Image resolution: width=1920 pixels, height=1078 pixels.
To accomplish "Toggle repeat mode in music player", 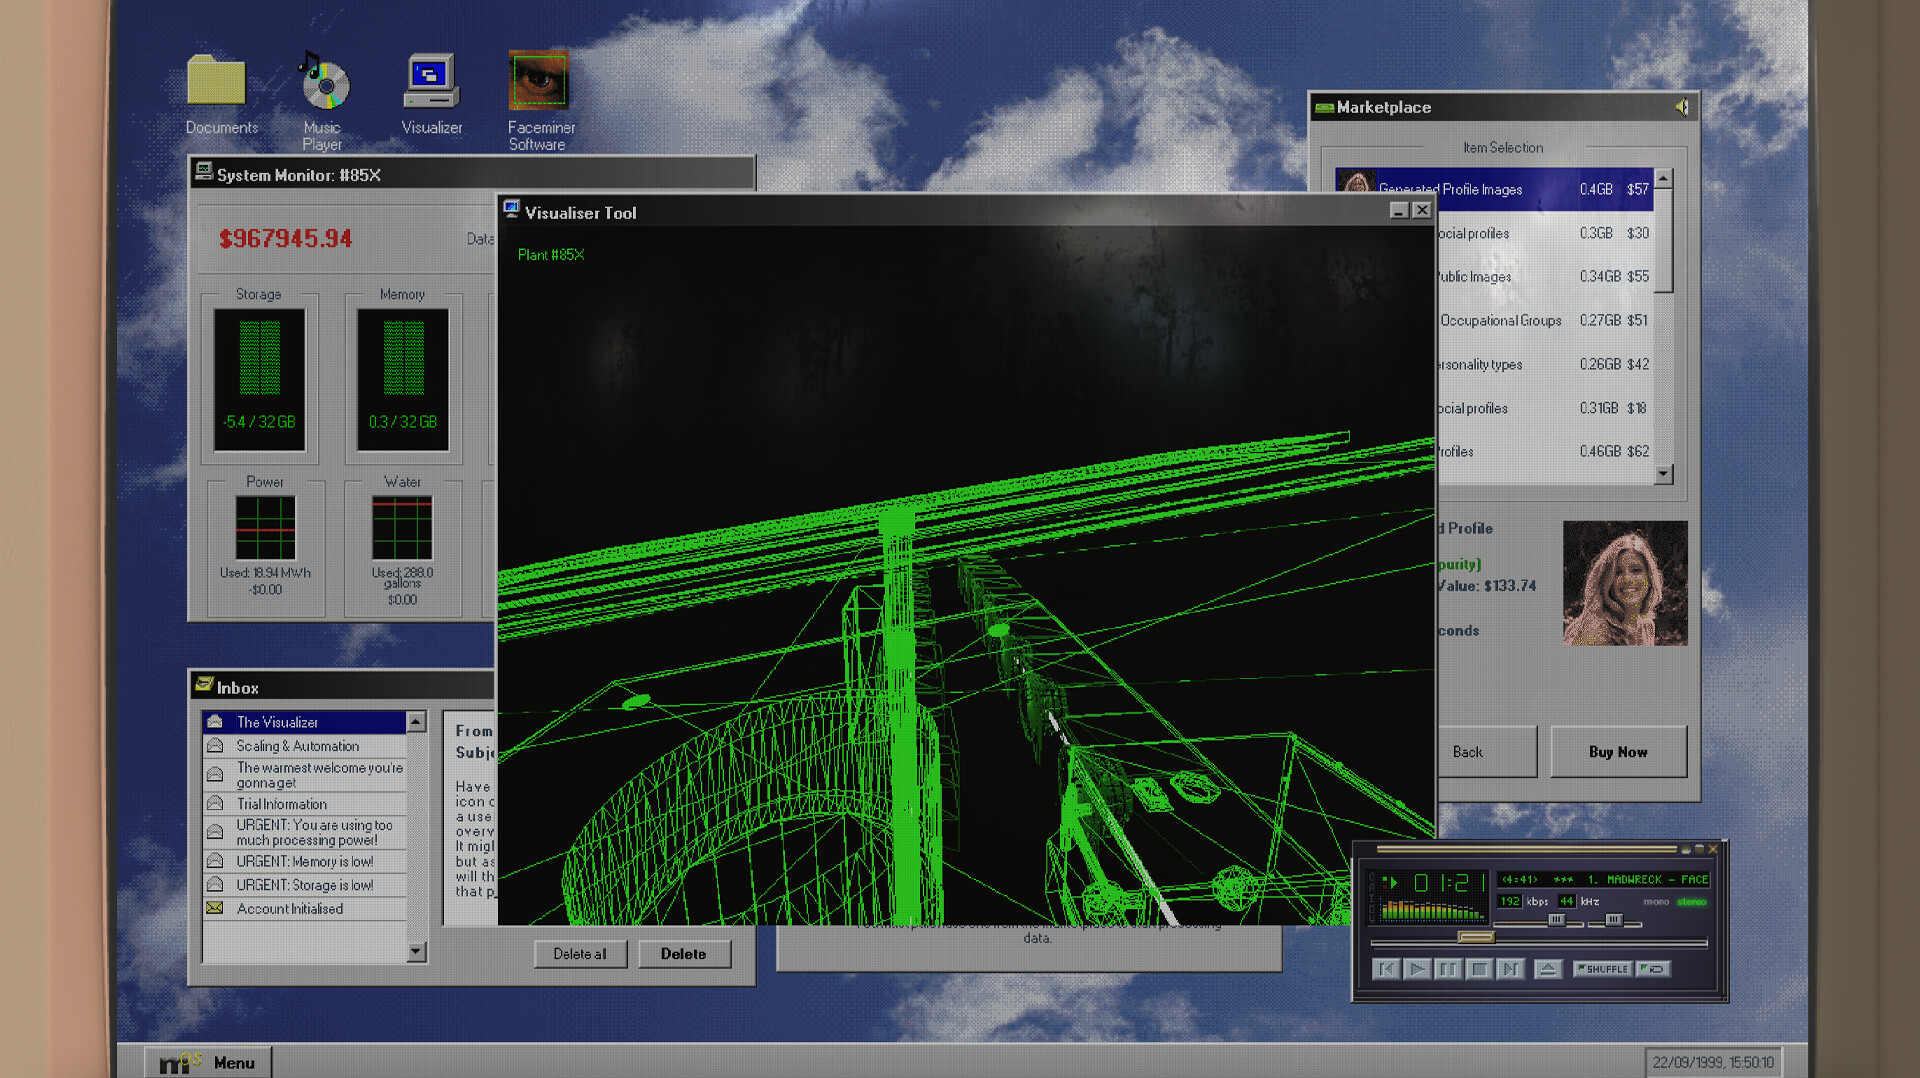I will pyautogui.click(x=1653, y=968).
